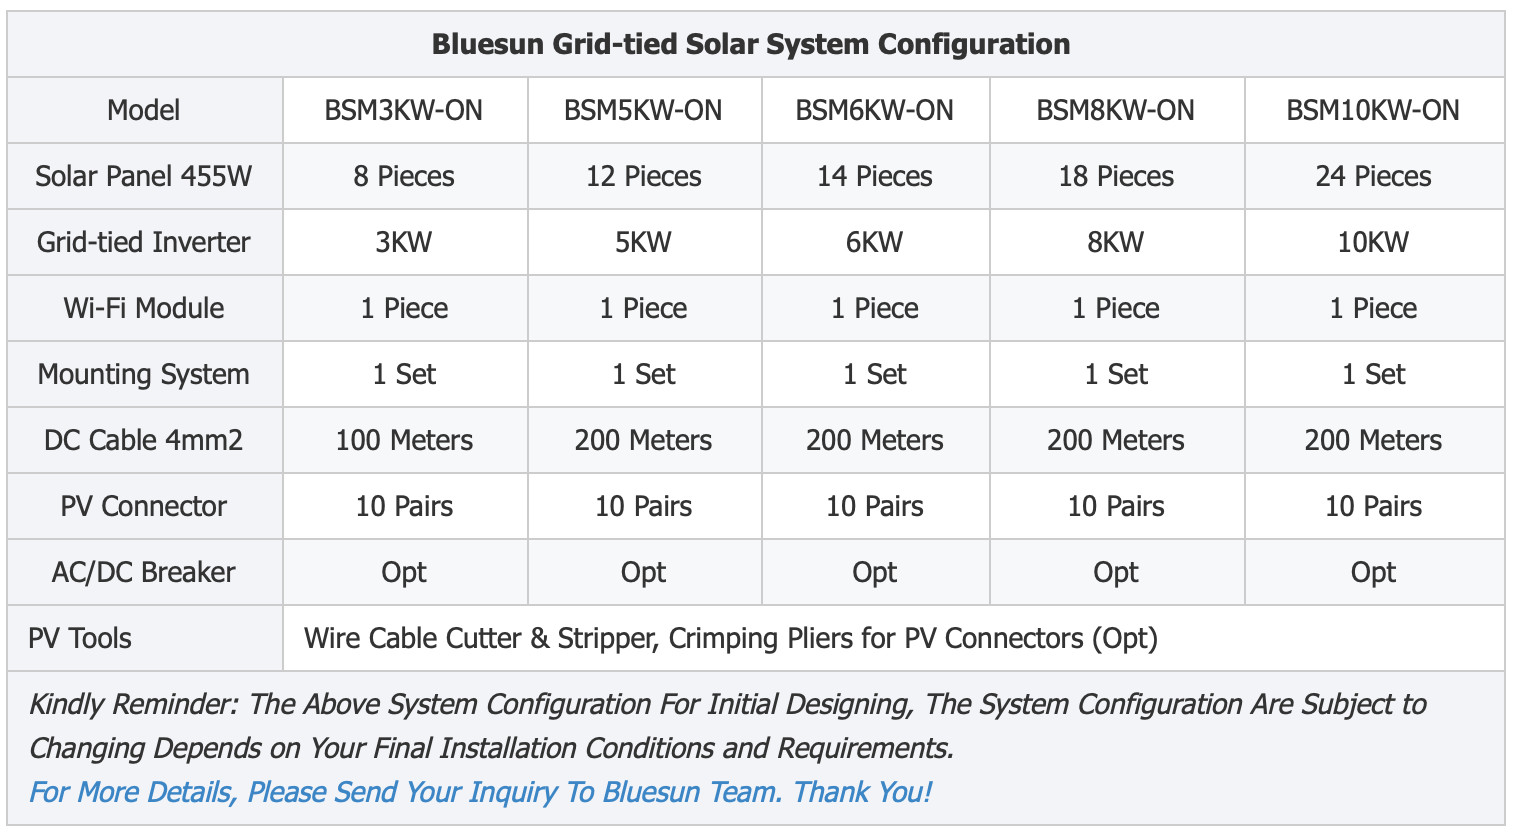Click the table title Bluesun Grid-tied Solar System Configuration
The height and width of the screenshot is (836, 1516).
pos(751,44)
